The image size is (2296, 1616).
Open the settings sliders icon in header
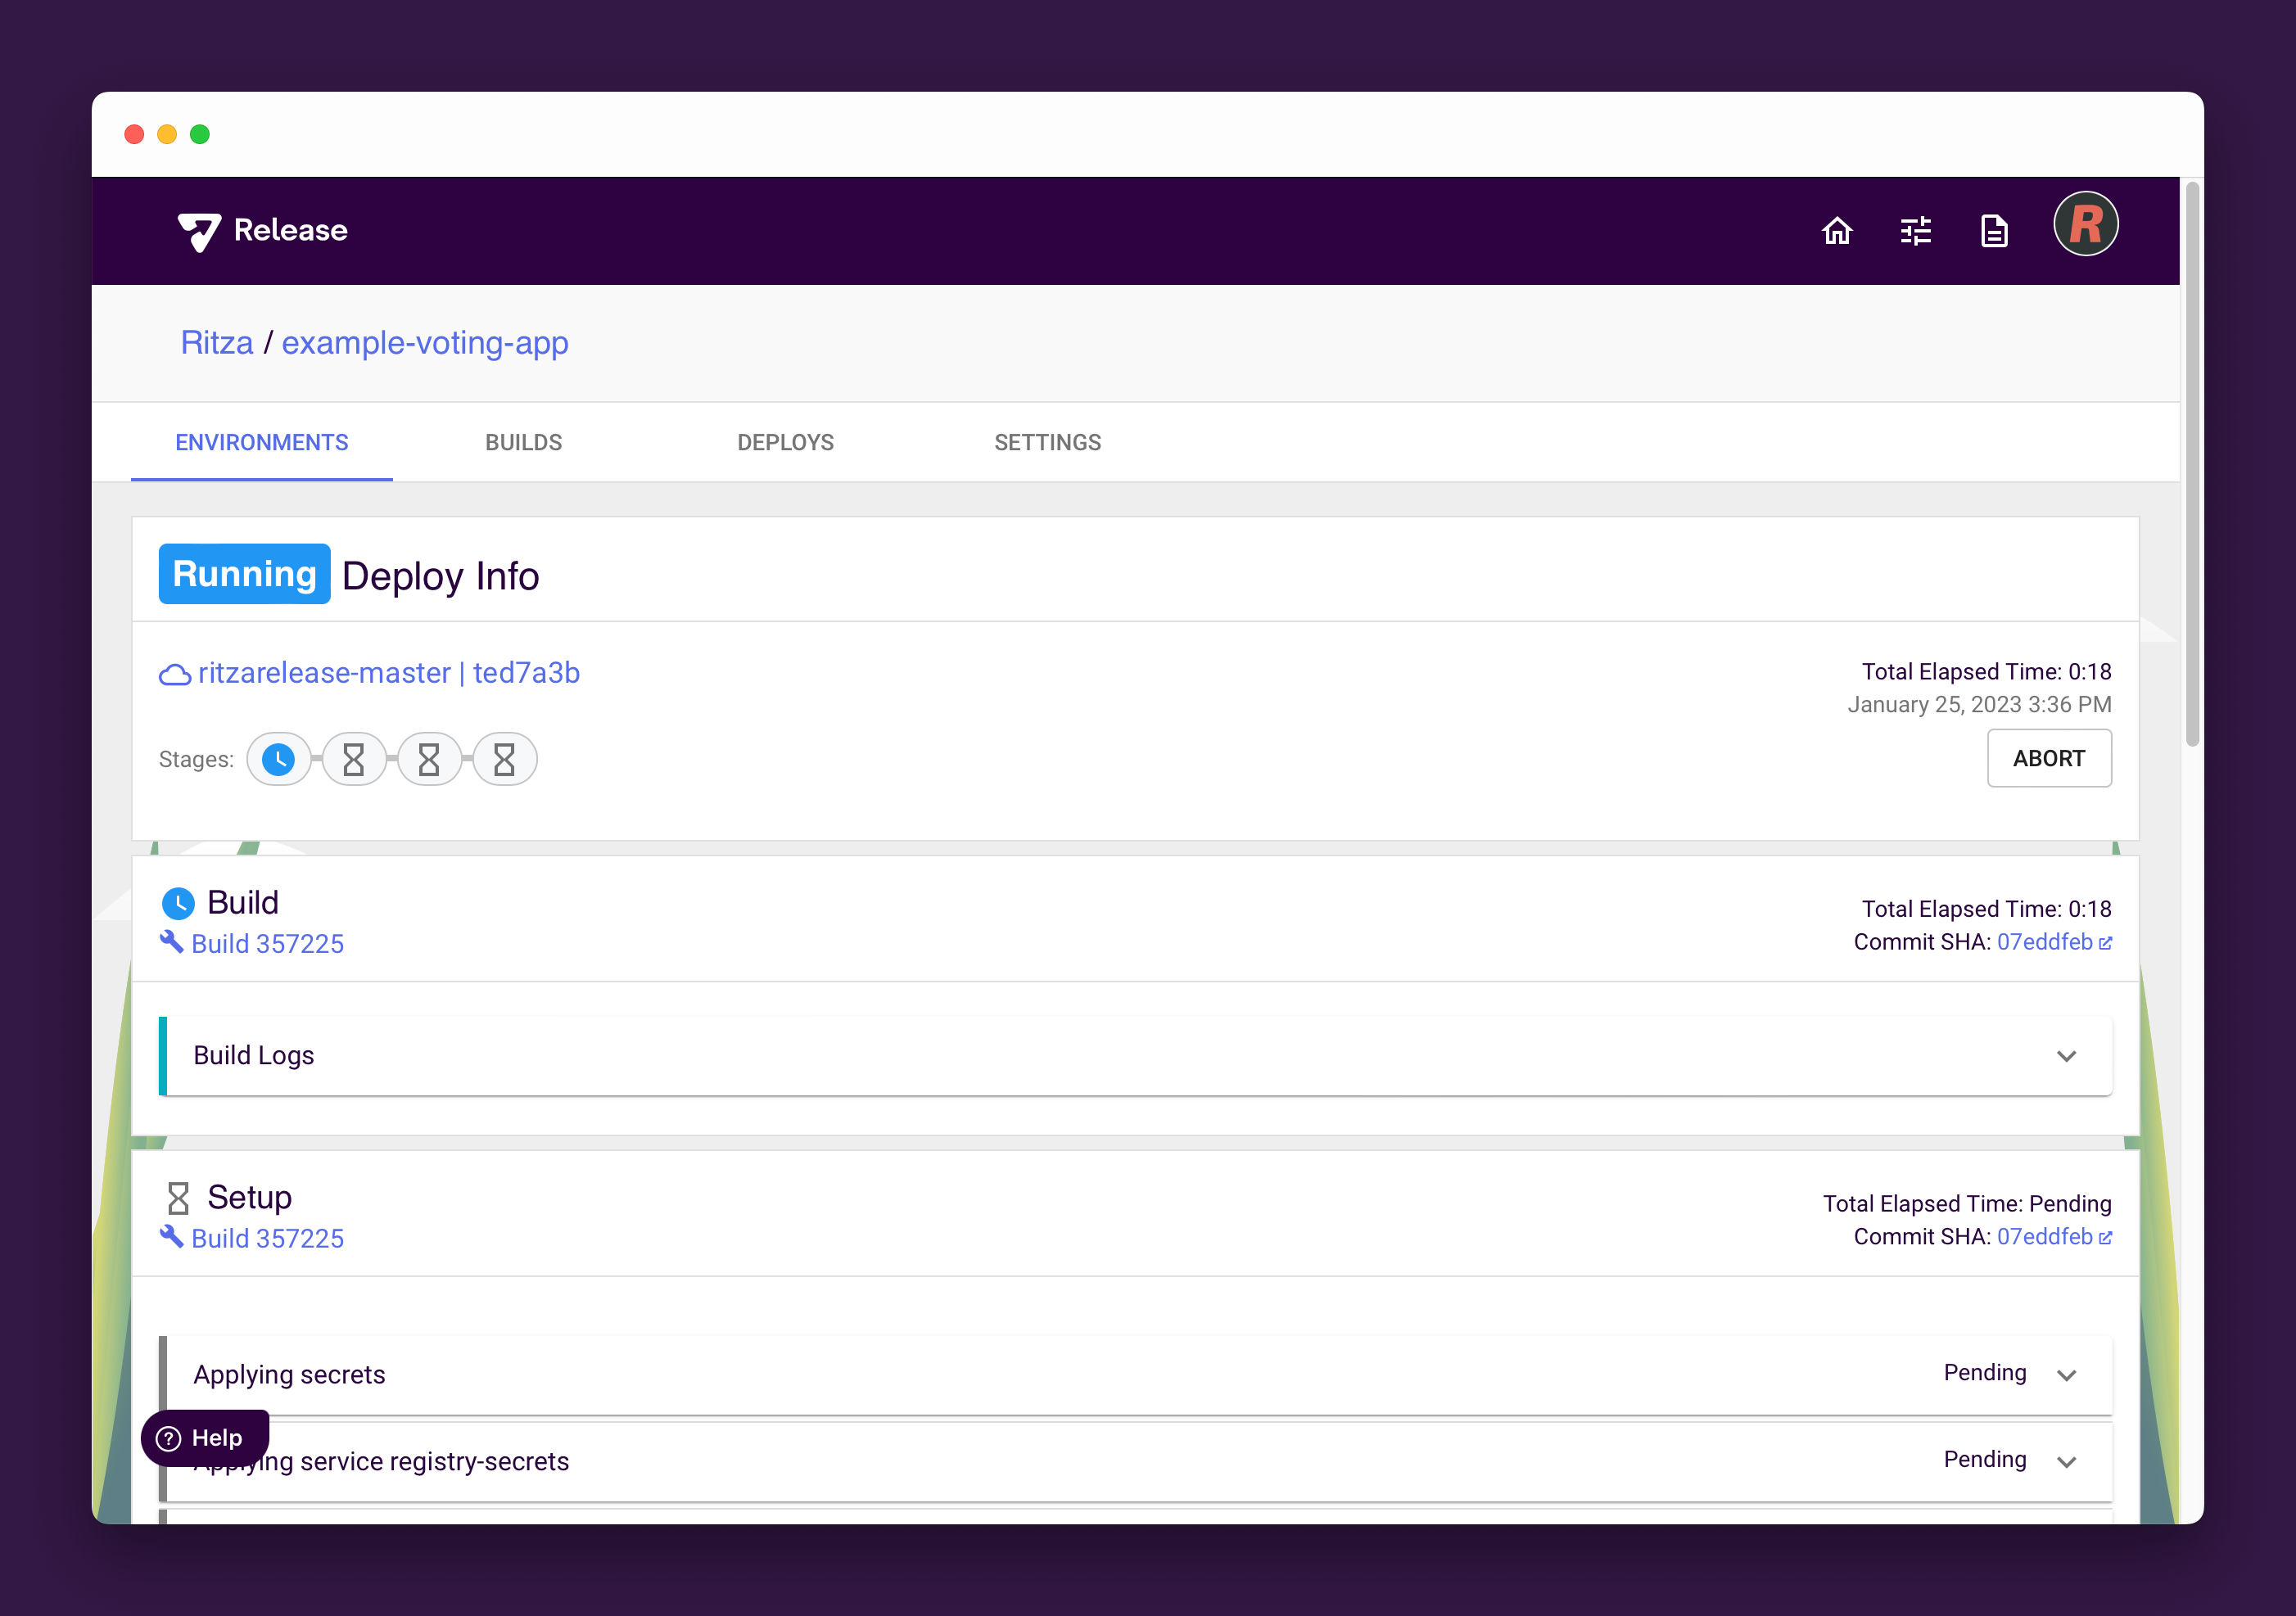click(x=1915, y=231)
